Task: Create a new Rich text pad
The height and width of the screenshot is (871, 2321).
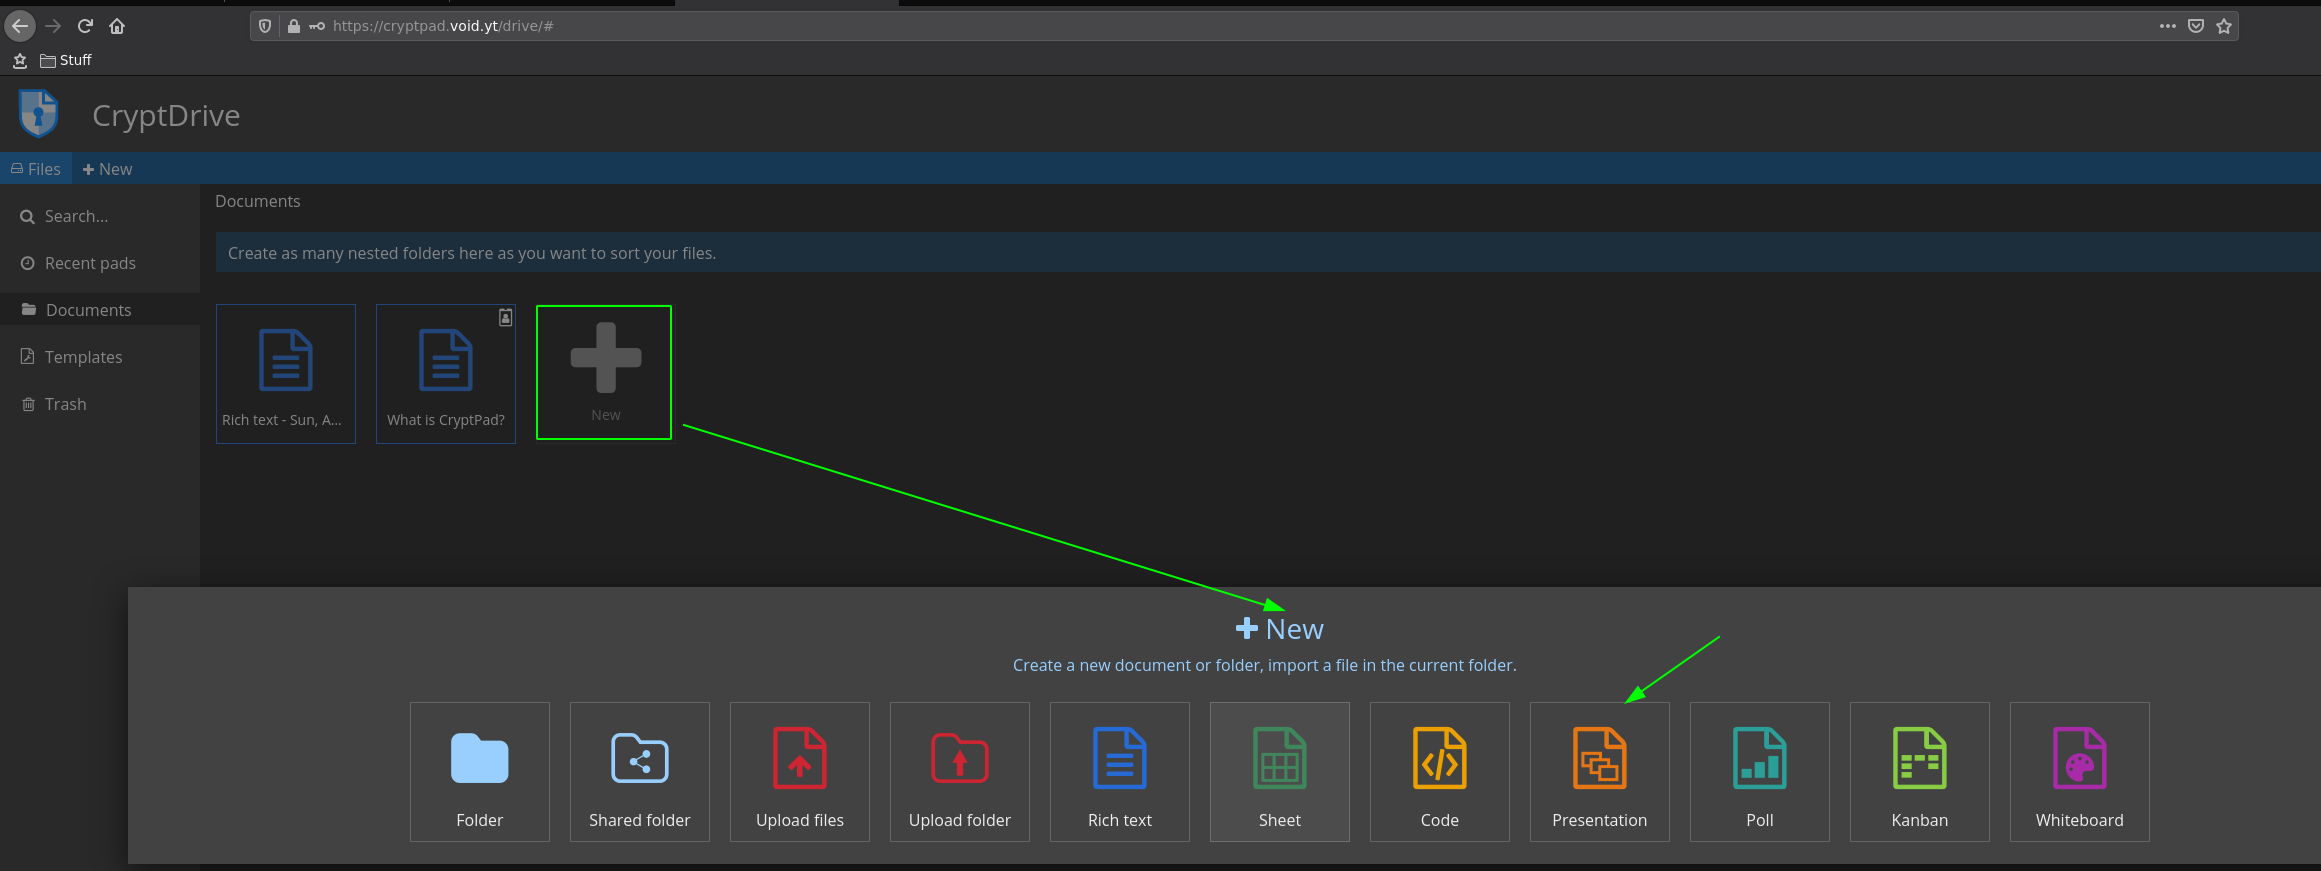Action: [1120, 772]
